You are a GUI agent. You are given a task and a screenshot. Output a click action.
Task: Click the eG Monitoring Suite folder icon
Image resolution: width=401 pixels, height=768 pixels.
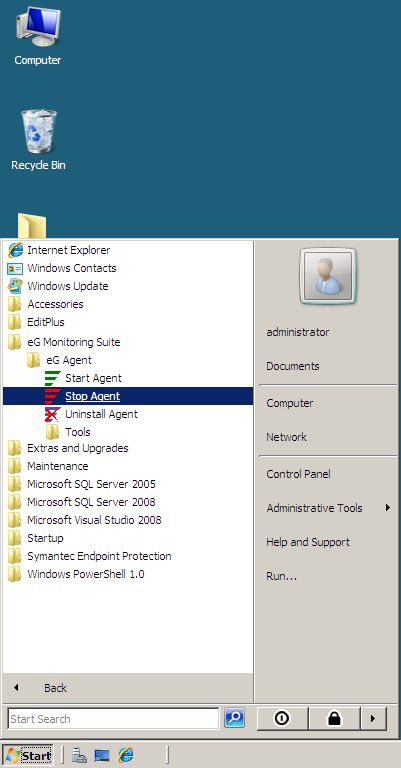click(15, 342)
